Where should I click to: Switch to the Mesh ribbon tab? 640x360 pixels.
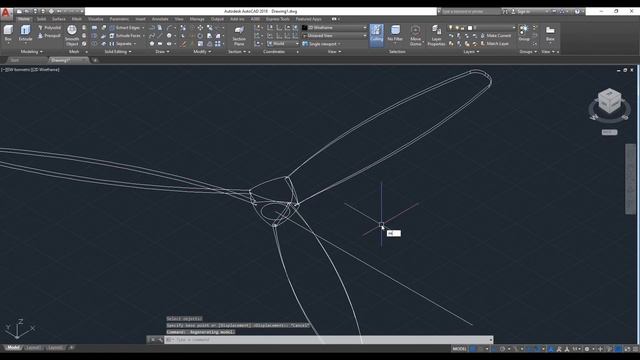pos(76,19)
